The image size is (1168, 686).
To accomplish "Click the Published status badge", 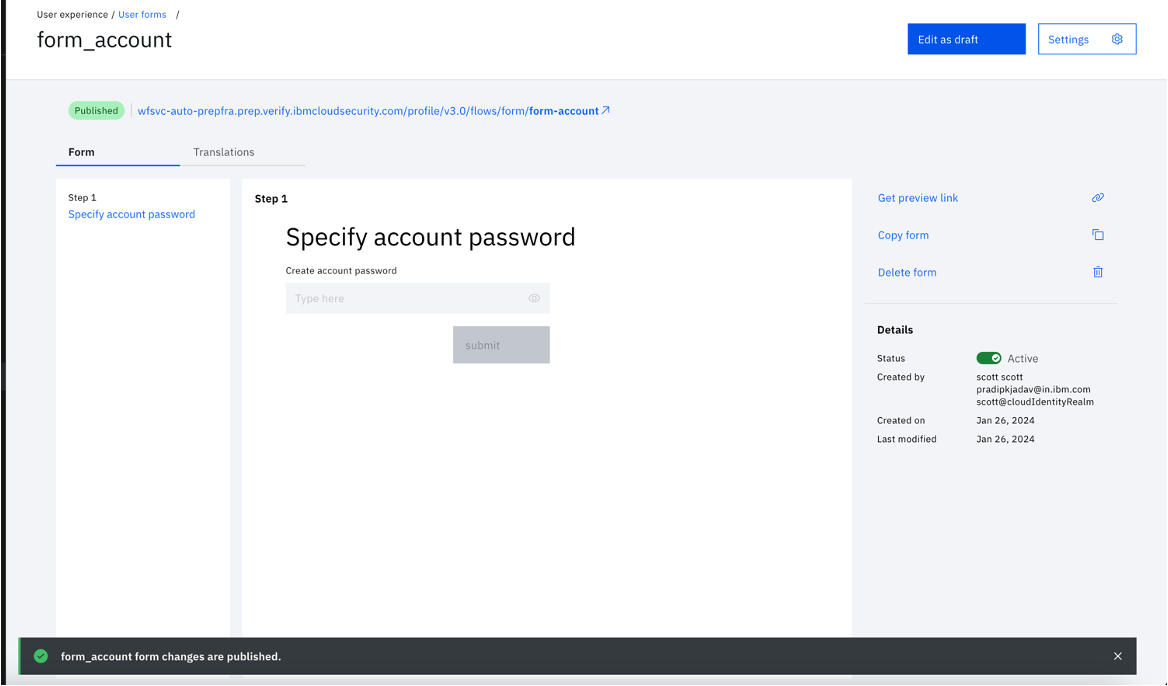I will click(96, 110).
